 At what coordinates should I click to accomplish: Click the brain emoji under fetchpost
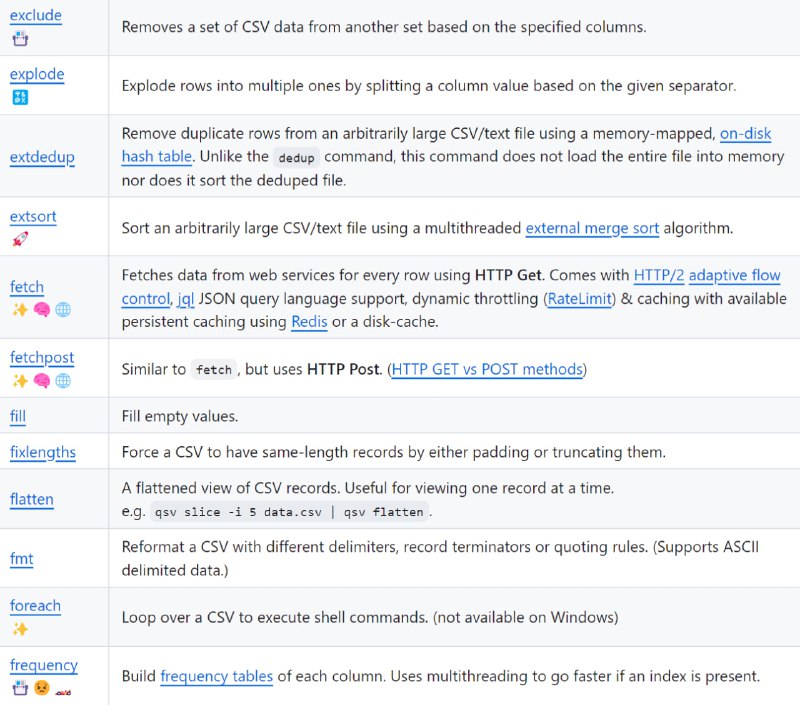41,380
